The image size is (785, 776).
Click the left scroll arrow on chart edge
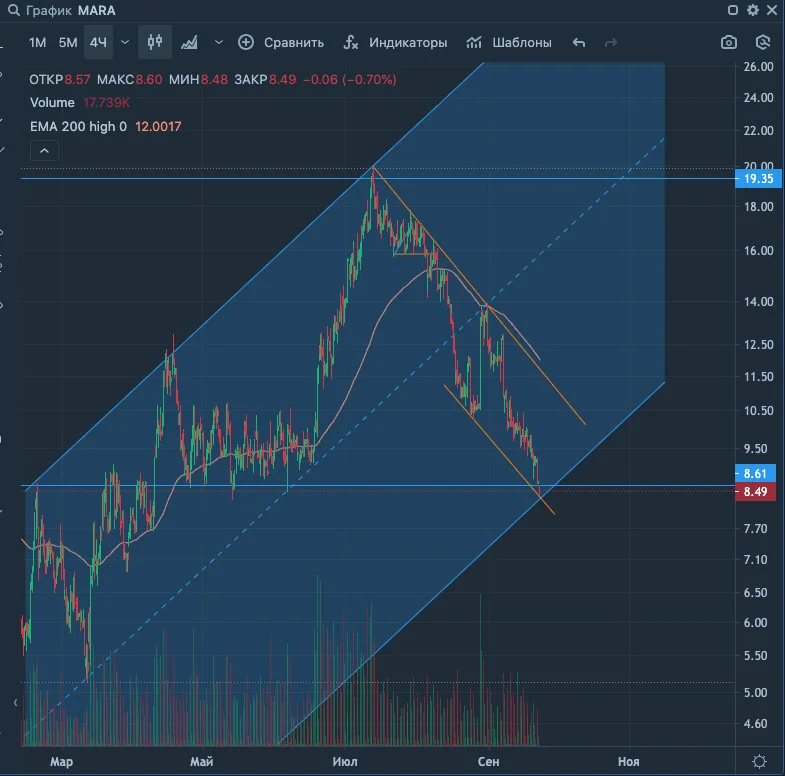pos(16,702)
